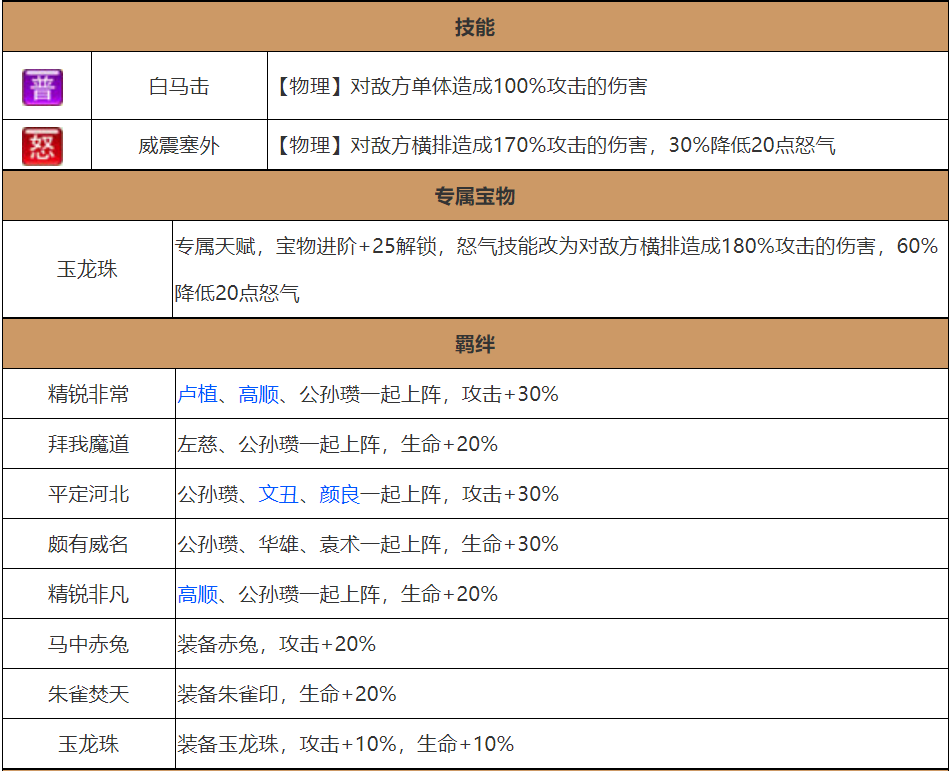
Task: Open 高顺 link in 精锐非常 row
Action: tap(258, 395)
